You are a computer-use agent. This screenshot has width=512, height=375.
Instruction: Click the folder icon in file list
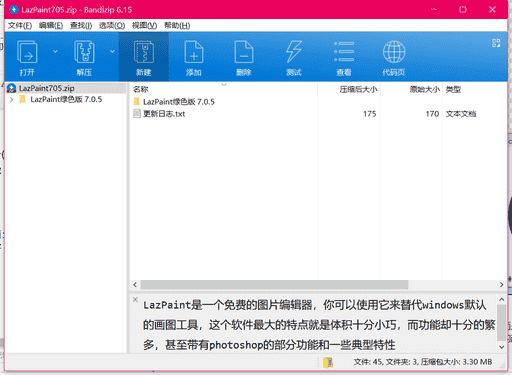[137, 101]
